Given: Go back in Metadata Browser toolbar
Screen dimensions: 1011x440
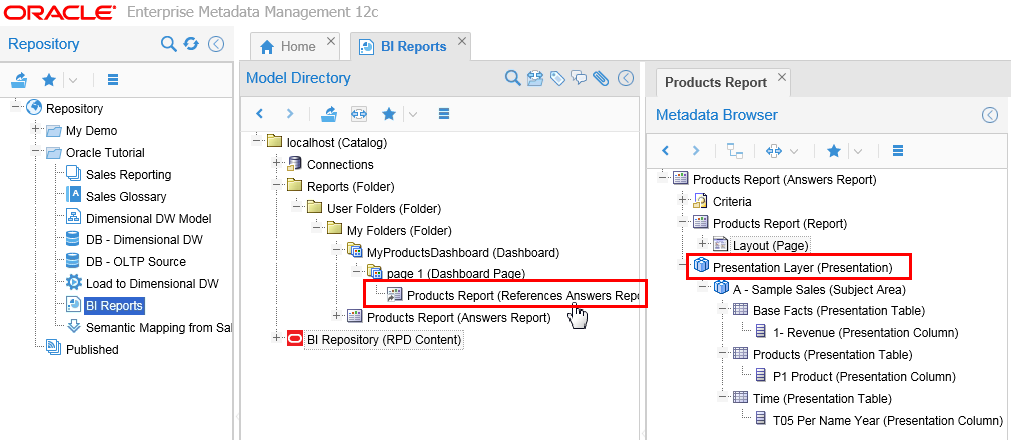Looking at the screenshot, I should pos(666,151).
